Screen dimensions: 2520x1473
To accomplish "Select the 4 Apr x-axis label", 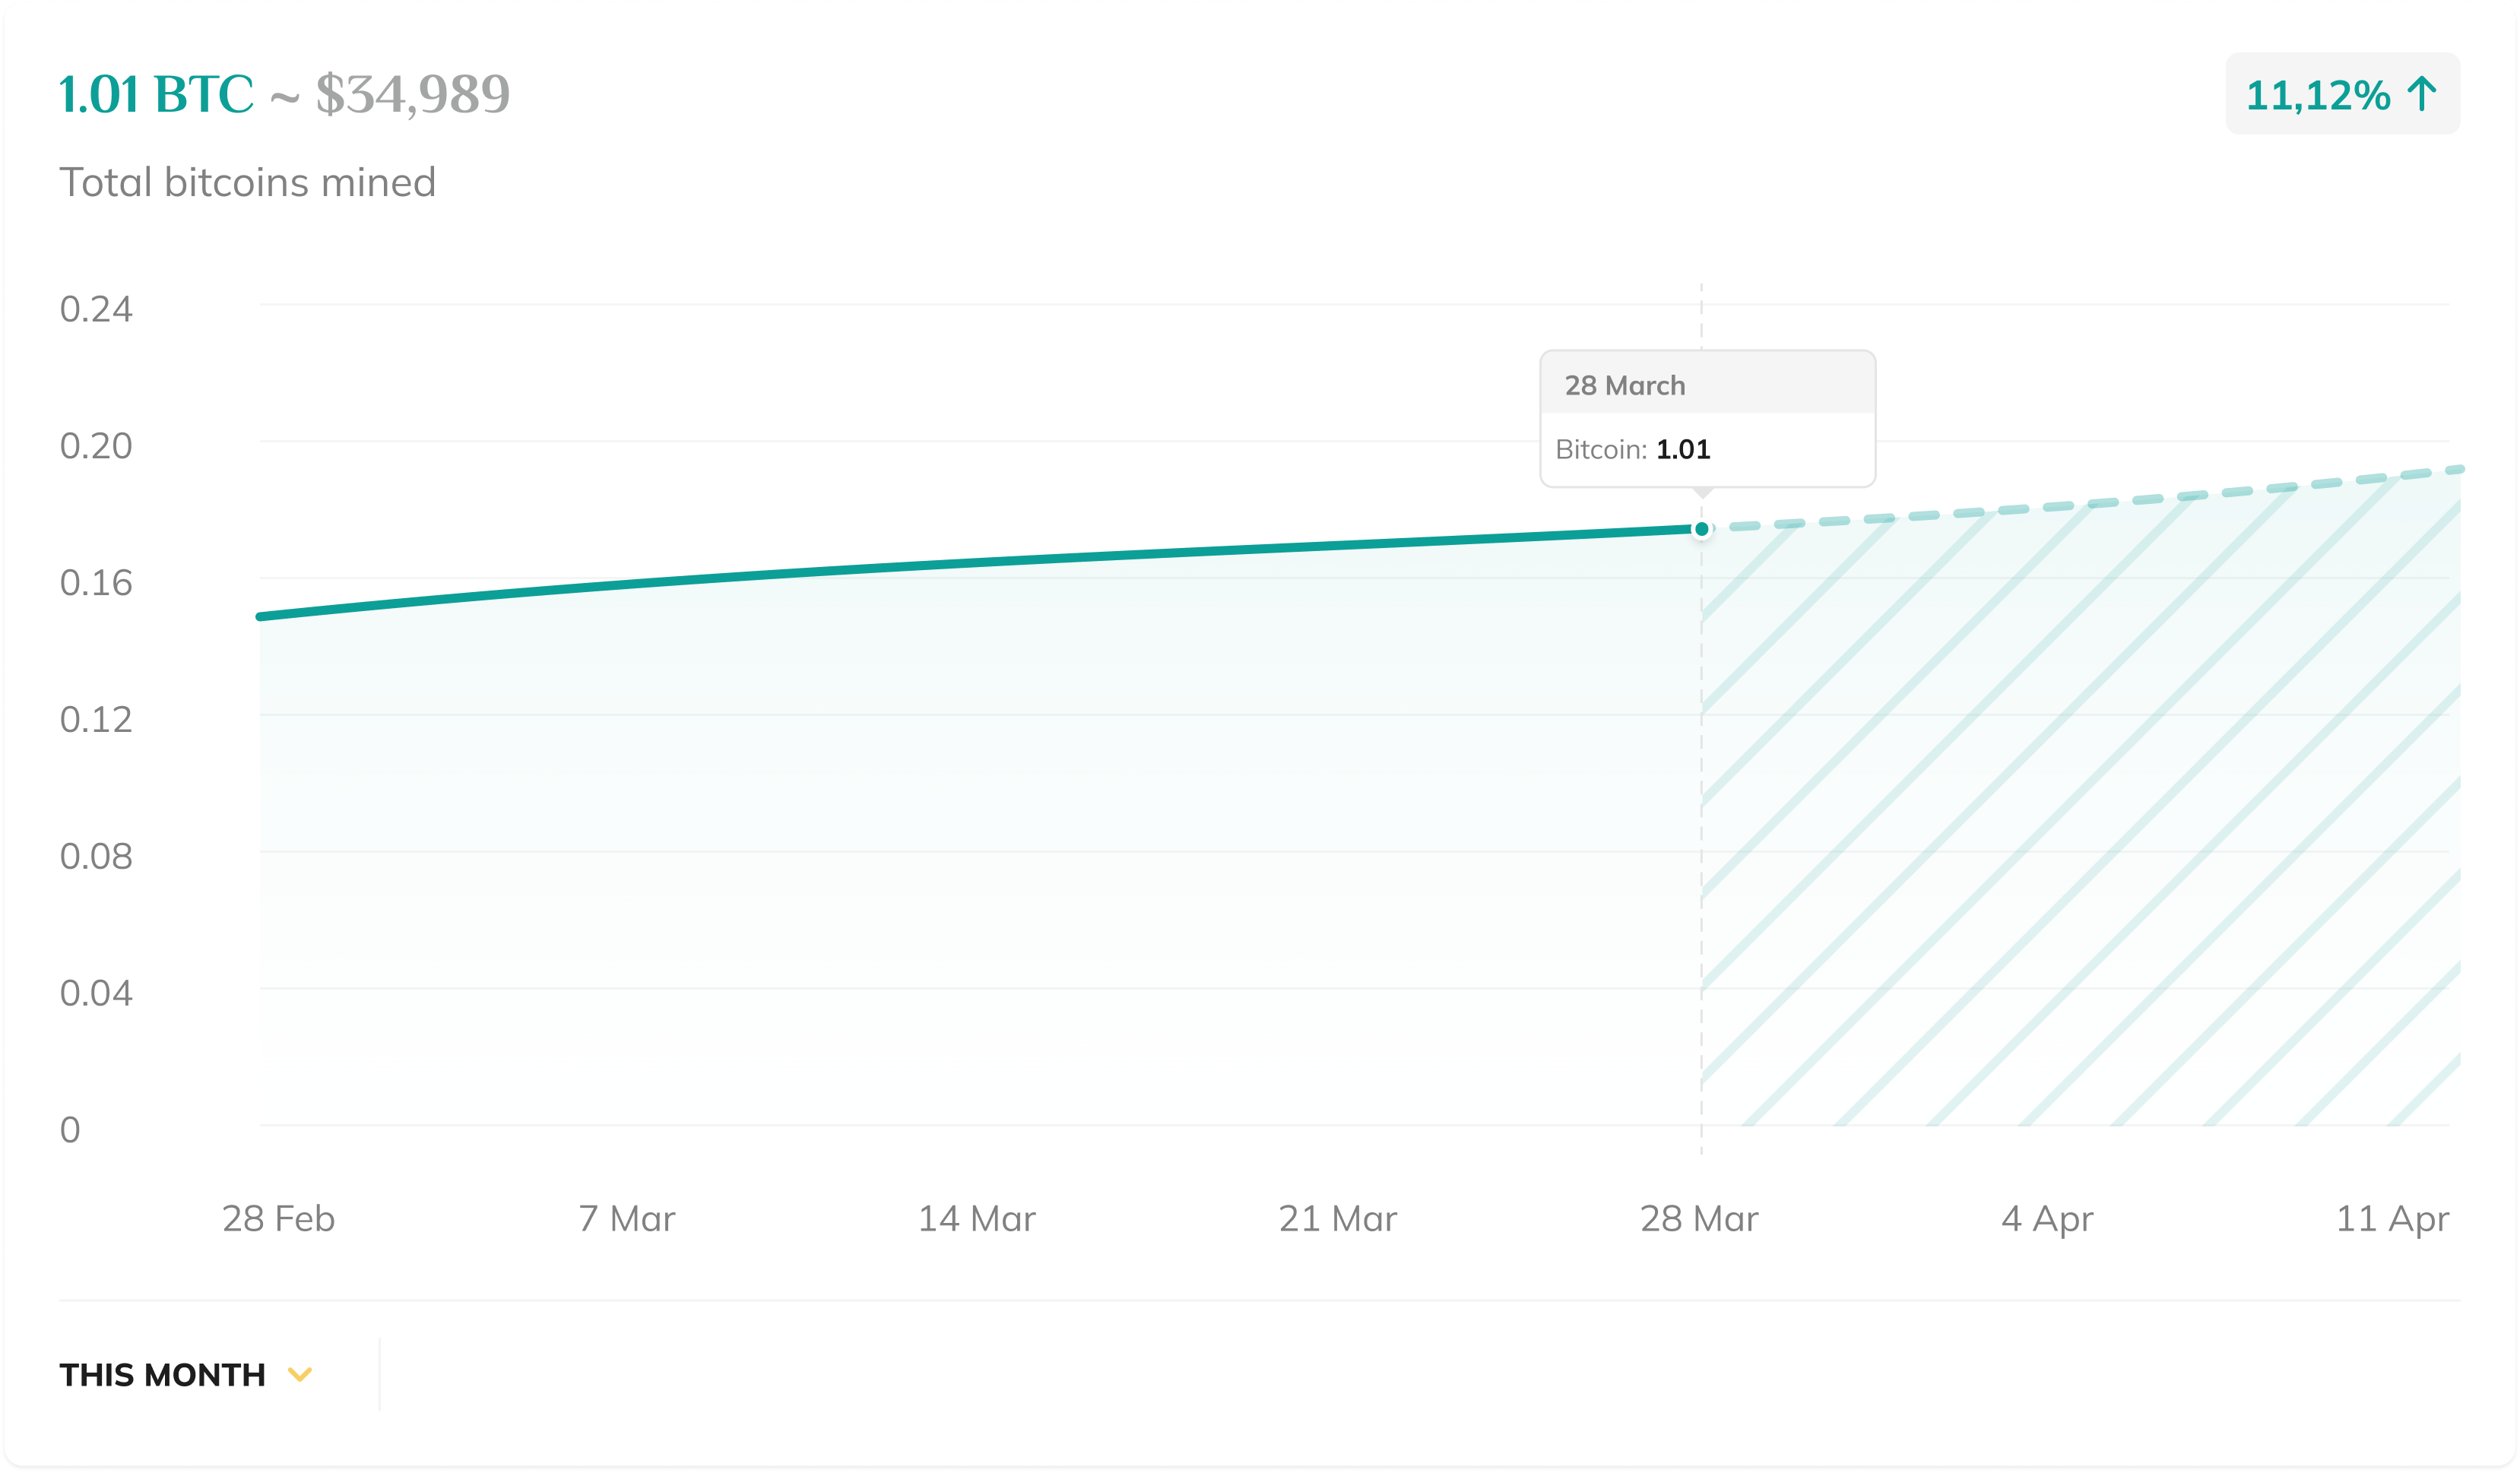I will coord(2047,1219).
